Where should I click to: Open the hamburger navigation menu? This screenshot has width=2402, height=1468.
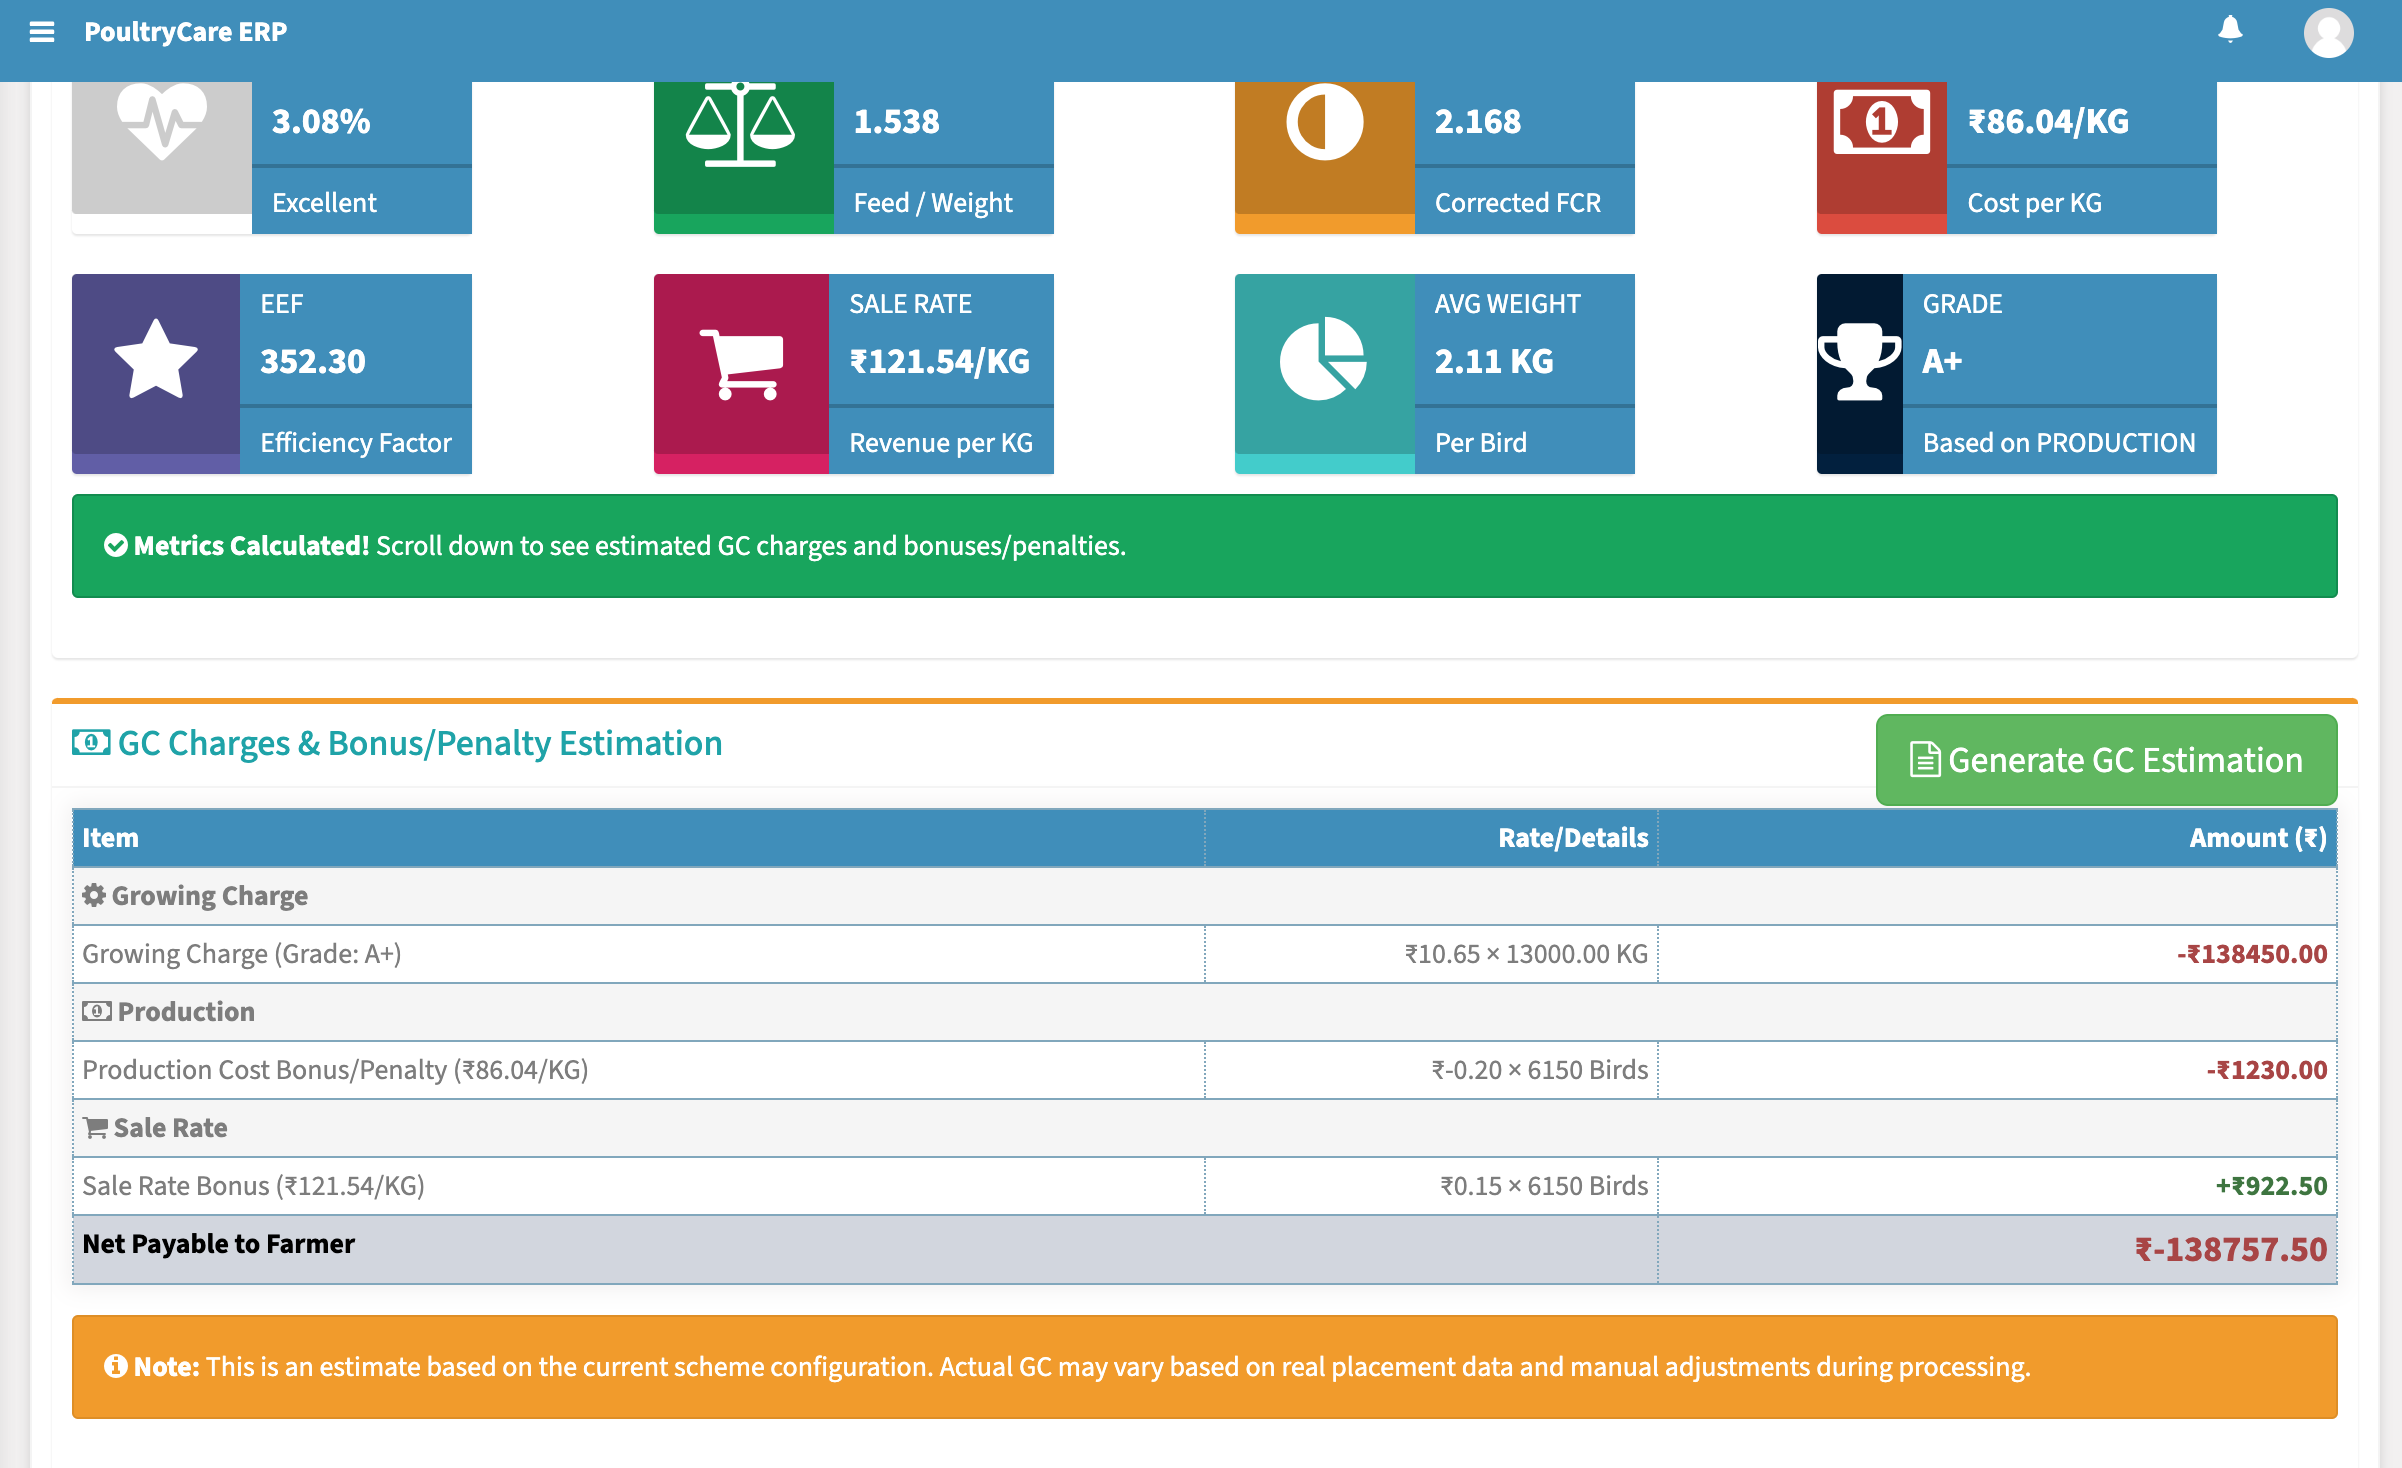42,32
